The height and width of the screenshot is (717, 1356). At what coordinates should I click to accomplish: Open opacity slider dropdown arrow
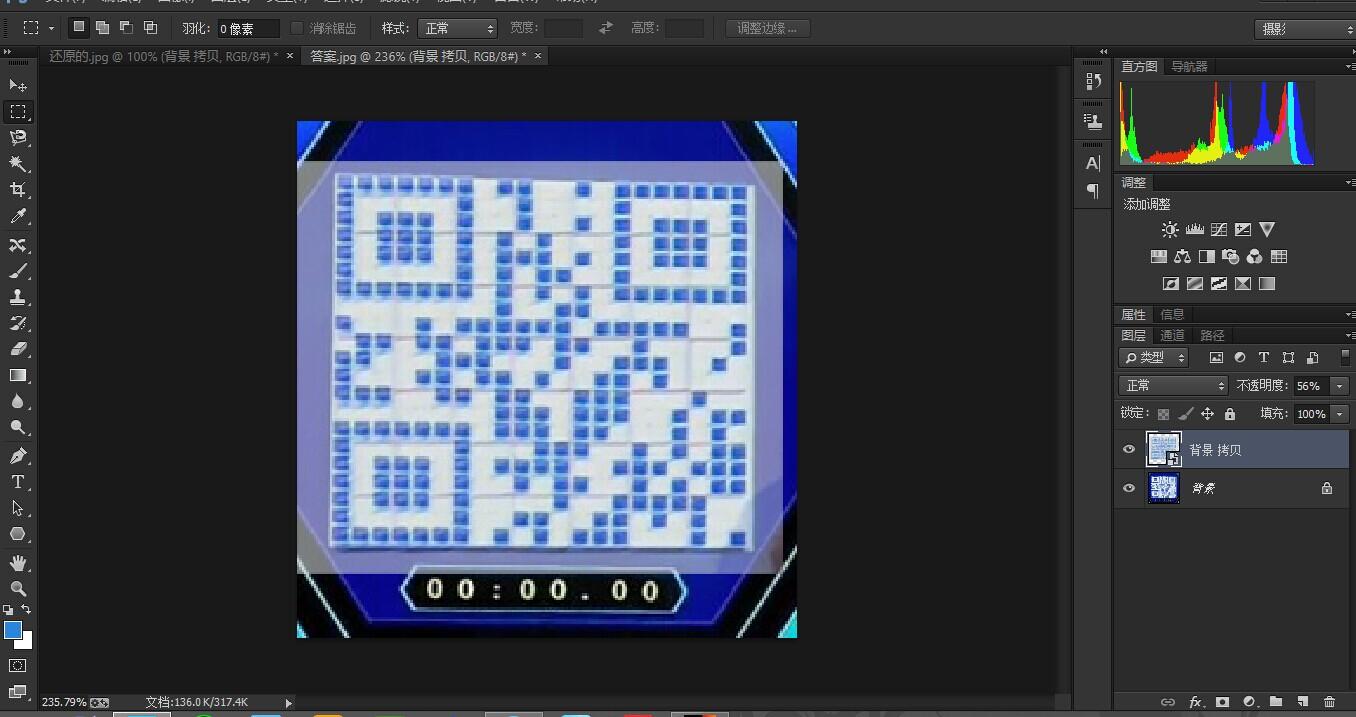[x=1340, y=386]
